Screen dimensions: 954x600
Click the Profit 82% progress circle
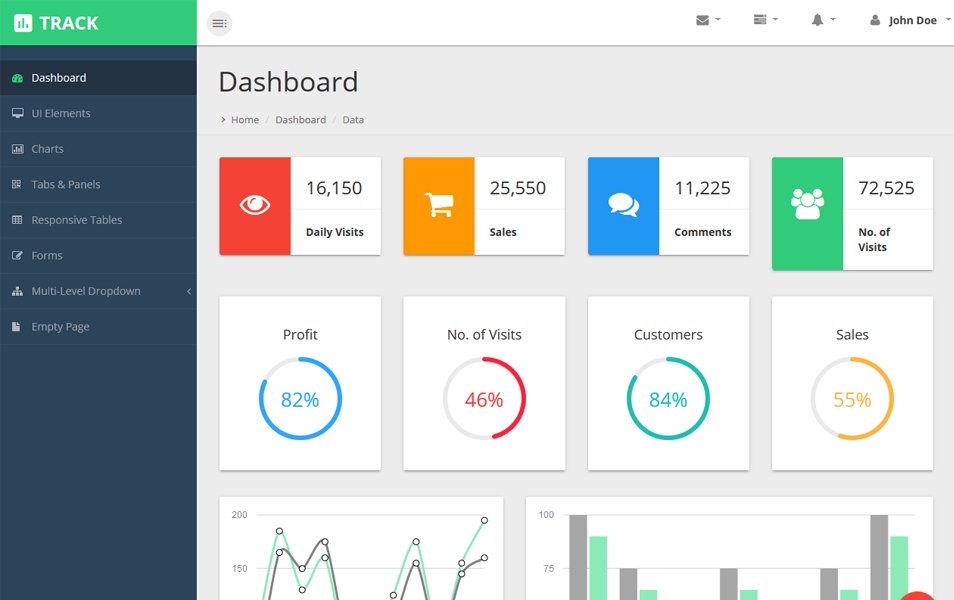tap(301, 399)
